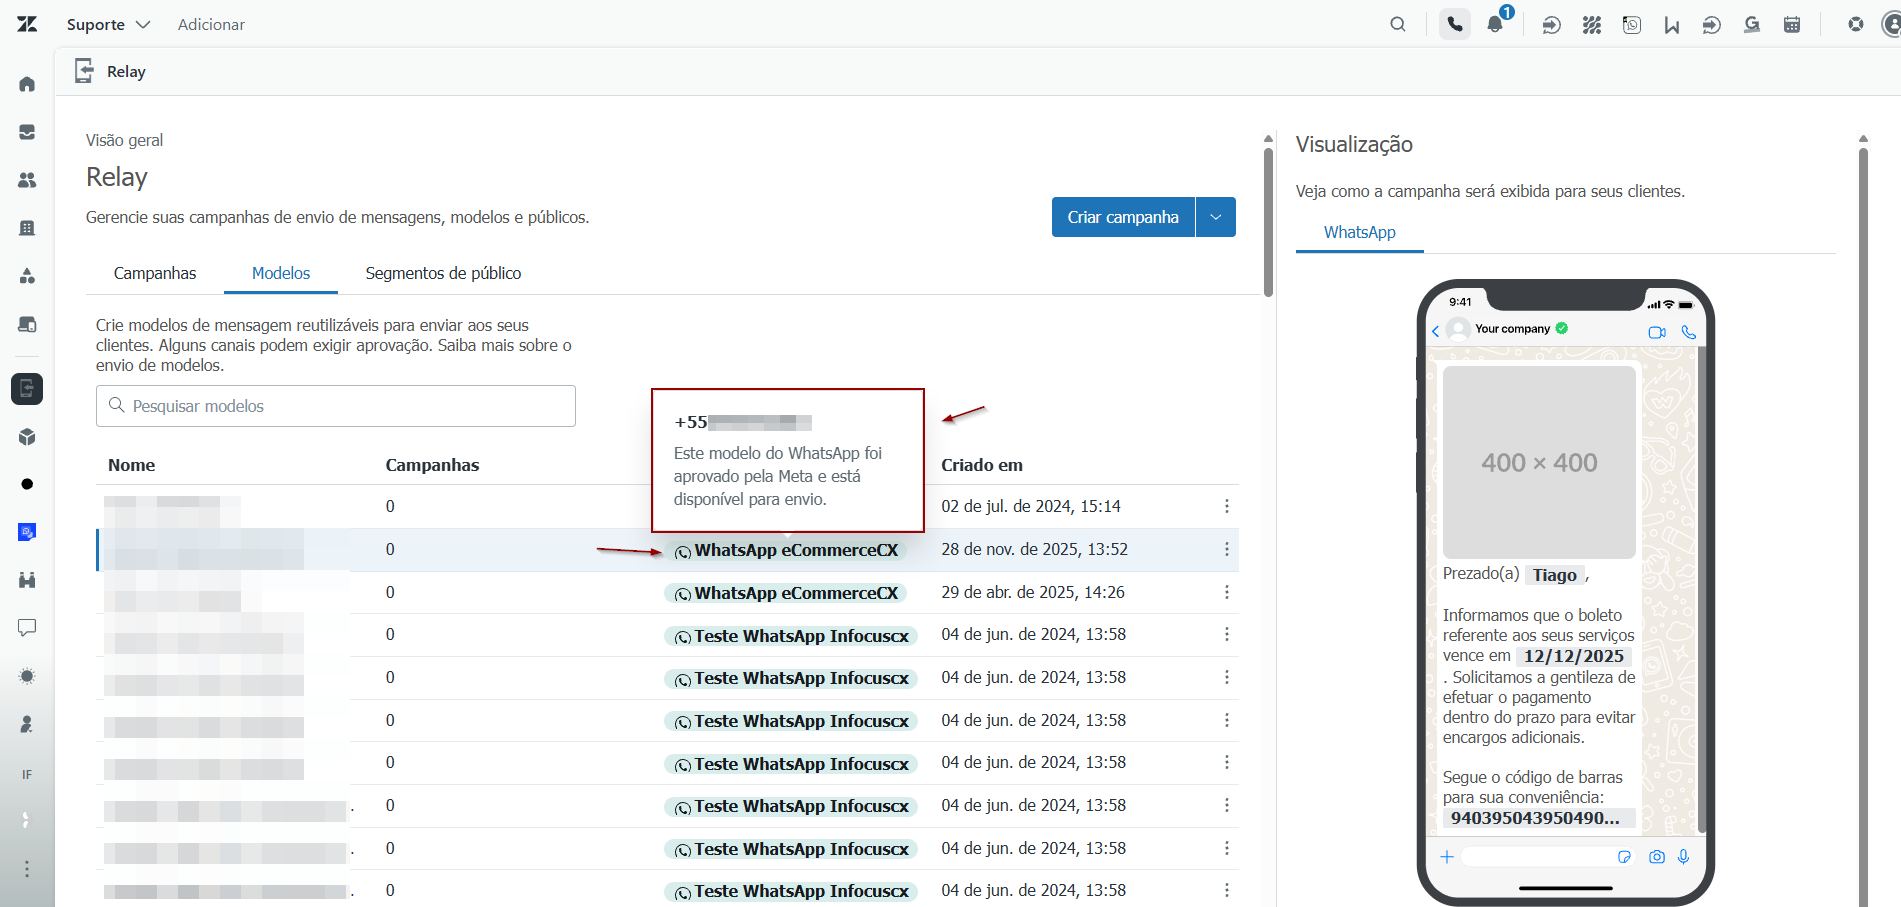Click the Visão geral breadcrumb
The width and height of the screenshot is (1901, 907).
(x=124, y=140)
